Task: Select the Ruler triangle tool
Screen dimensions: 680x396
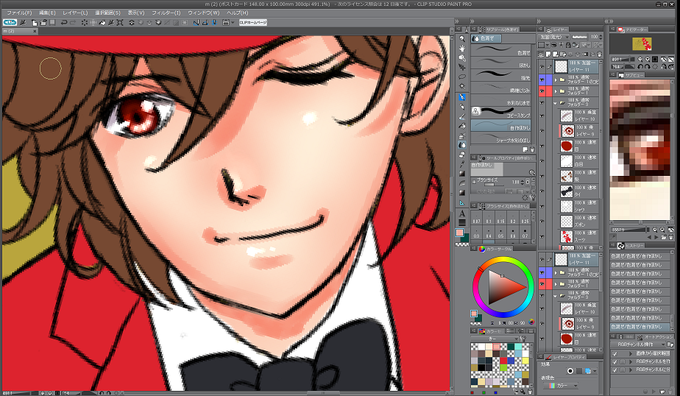Action: pos(462,203)
